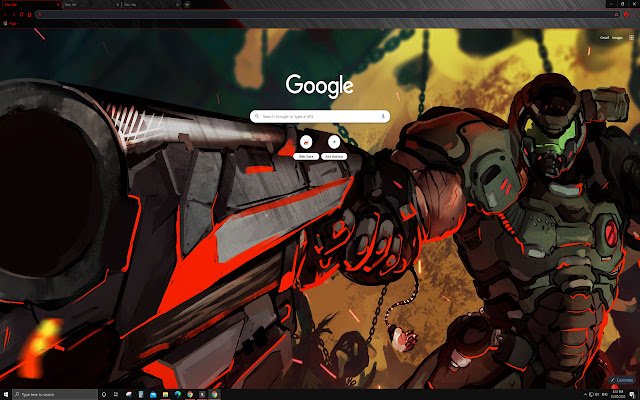Image resolution: width=640 pixels, height=400 pixels.
Task: Open the Web Store shortcut
Action: (306, 147)
